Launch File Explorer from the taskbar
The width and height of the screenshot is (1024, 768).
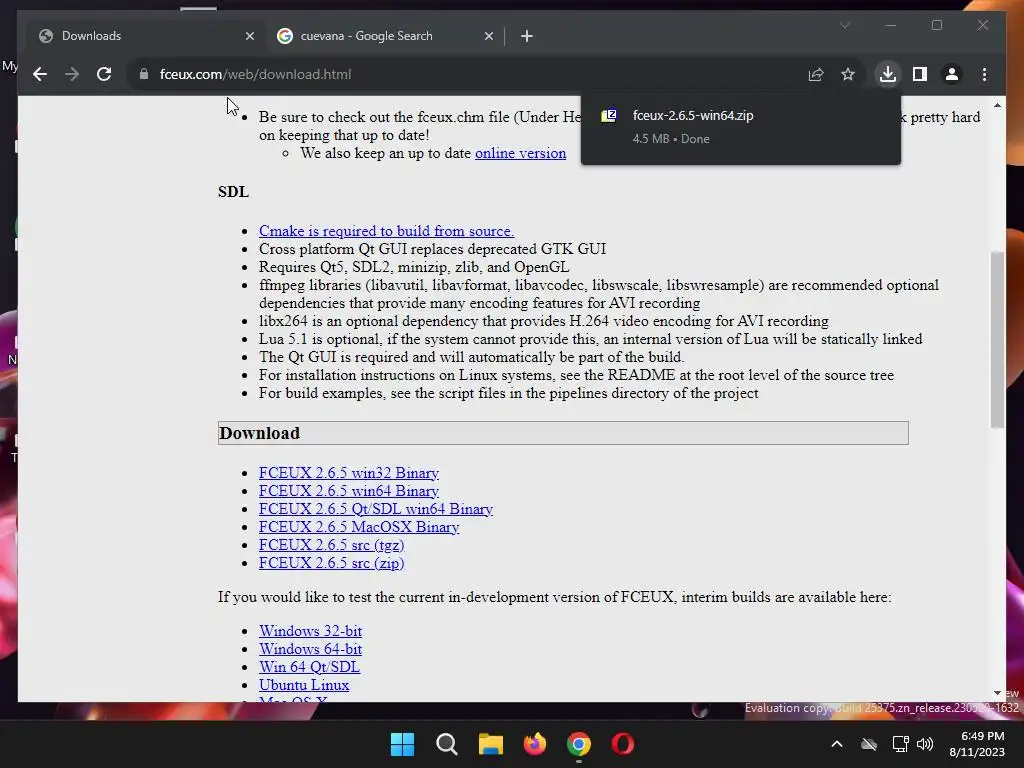pos(490,744)
